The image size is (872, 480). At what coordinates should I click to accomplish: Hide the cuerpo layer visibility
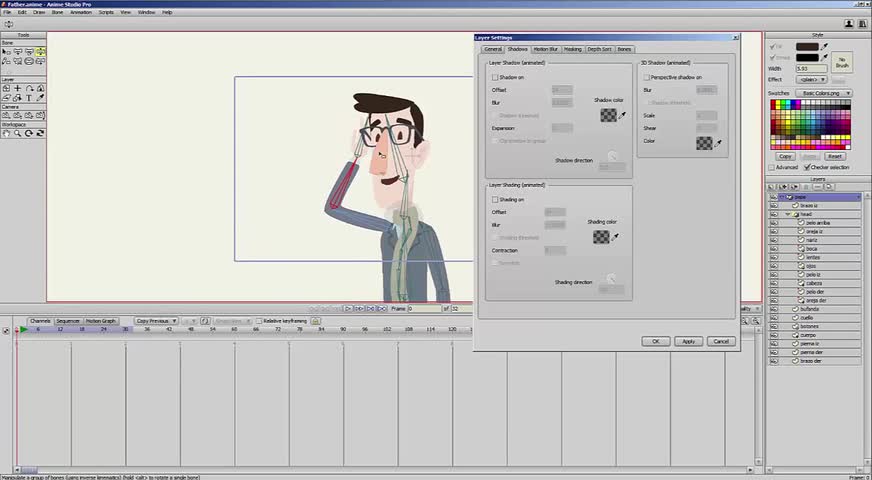point(774,335)
